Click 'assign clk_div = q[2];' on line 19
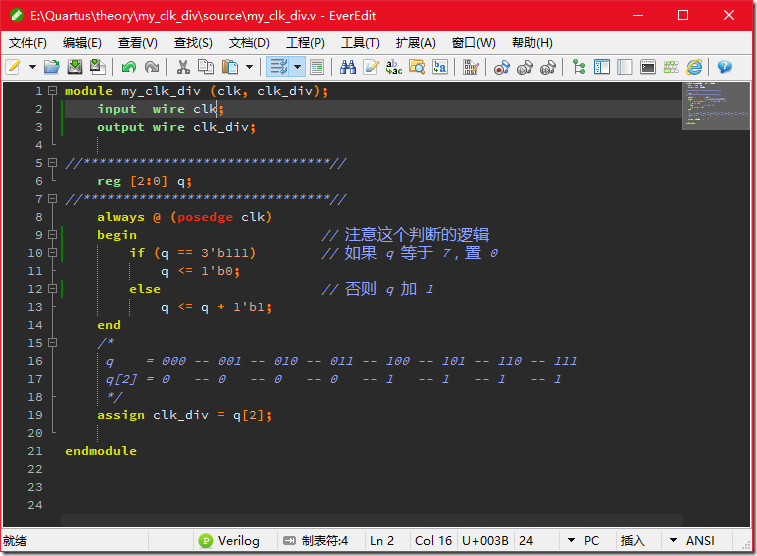The width and height of the screenshot is (757, 556). 184,415
